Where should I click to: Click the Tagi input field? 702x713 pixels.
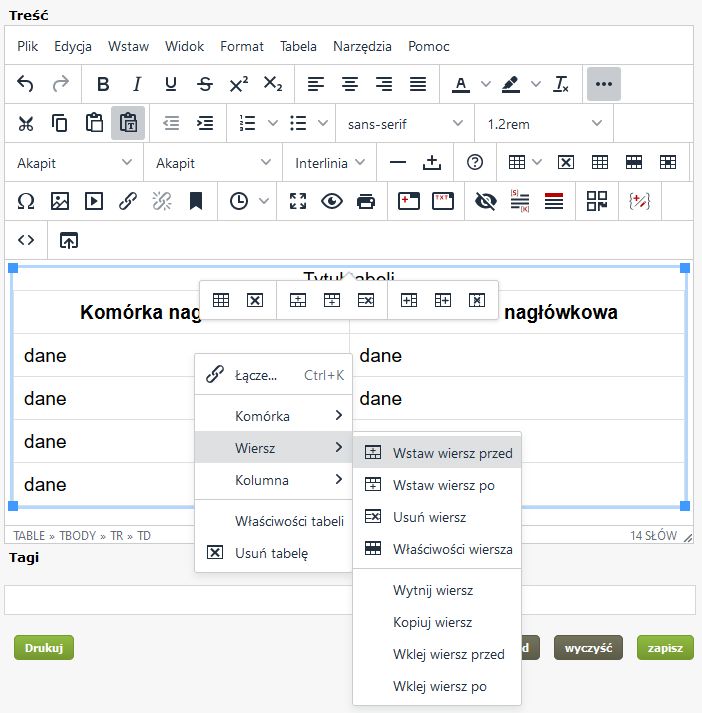[350, 600]
